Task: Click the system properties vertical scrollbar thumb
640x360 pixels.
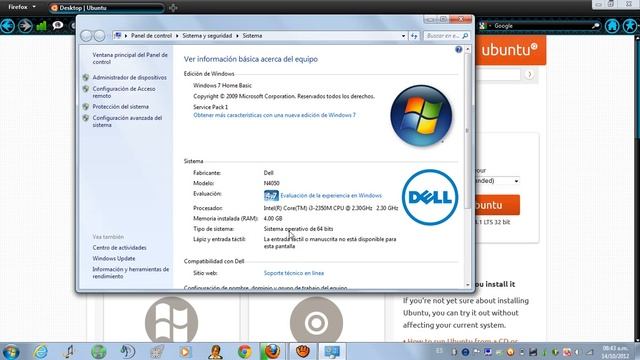Action: point(467,131)
